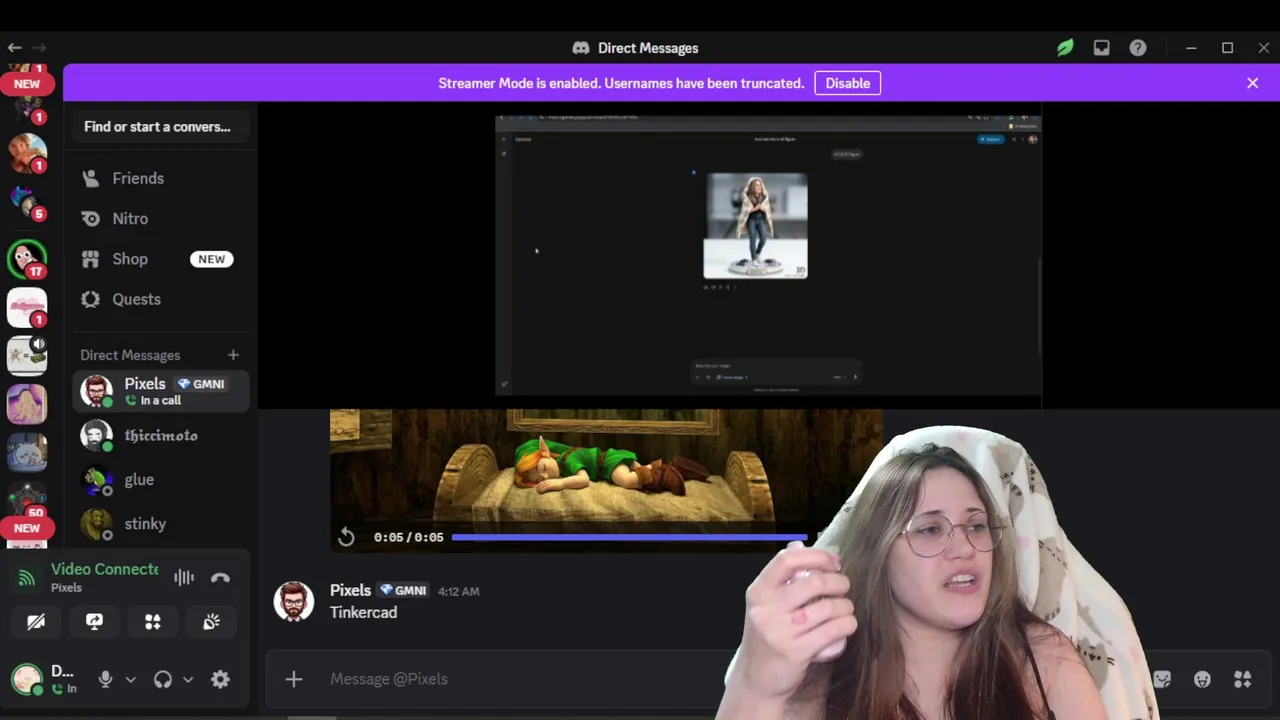
Task: Open the purple artwork server icon
Action: click(x=27, y=404)
